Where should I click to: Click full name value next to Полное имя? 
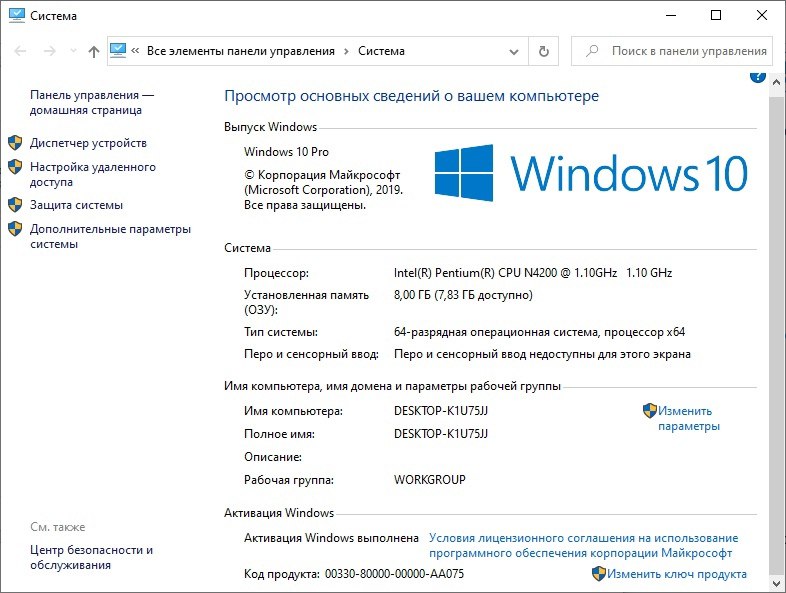click(x=441, y=434)
